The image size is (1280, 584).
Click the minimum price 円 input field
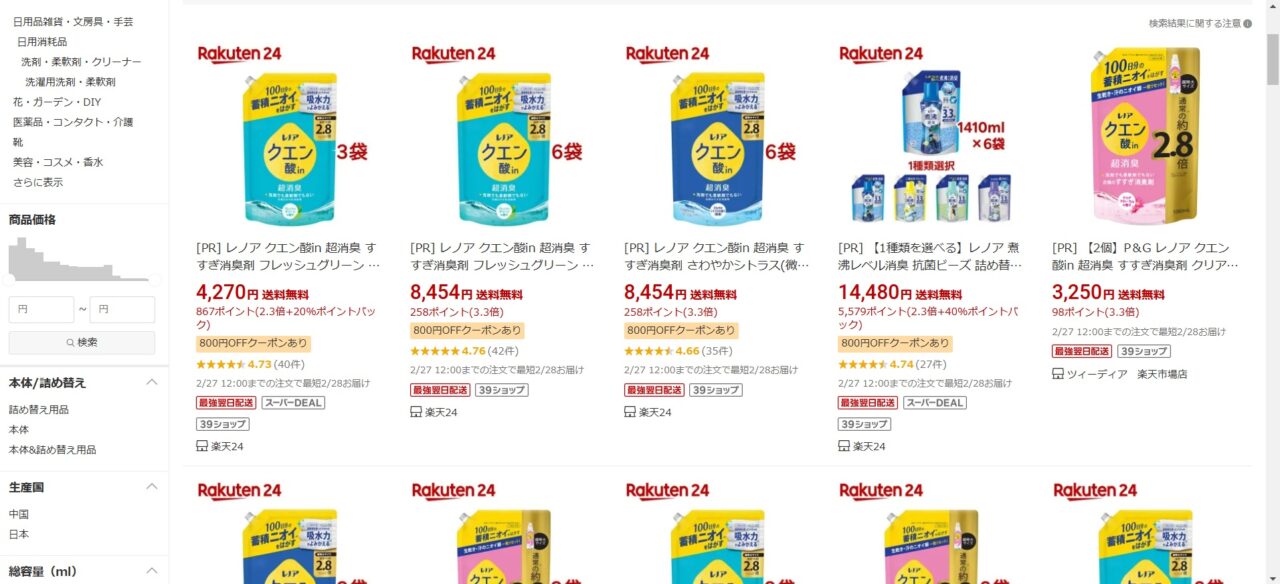point(41,310)
